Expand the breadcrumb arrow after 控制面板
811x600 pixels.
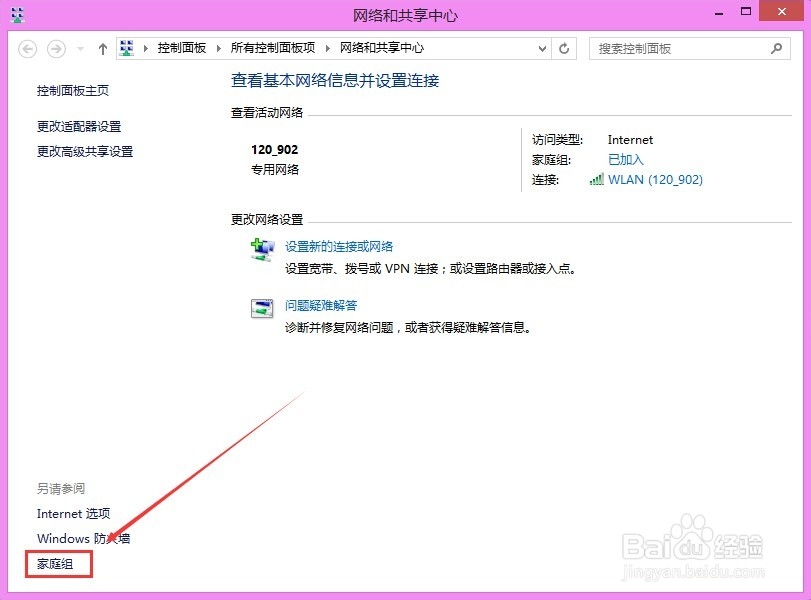[220, 47]
